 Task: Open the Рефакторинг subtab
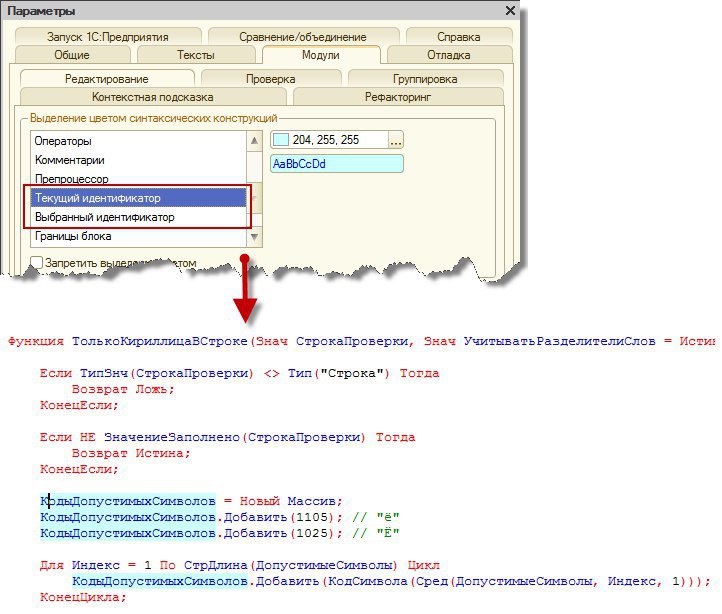pos(398,97)
